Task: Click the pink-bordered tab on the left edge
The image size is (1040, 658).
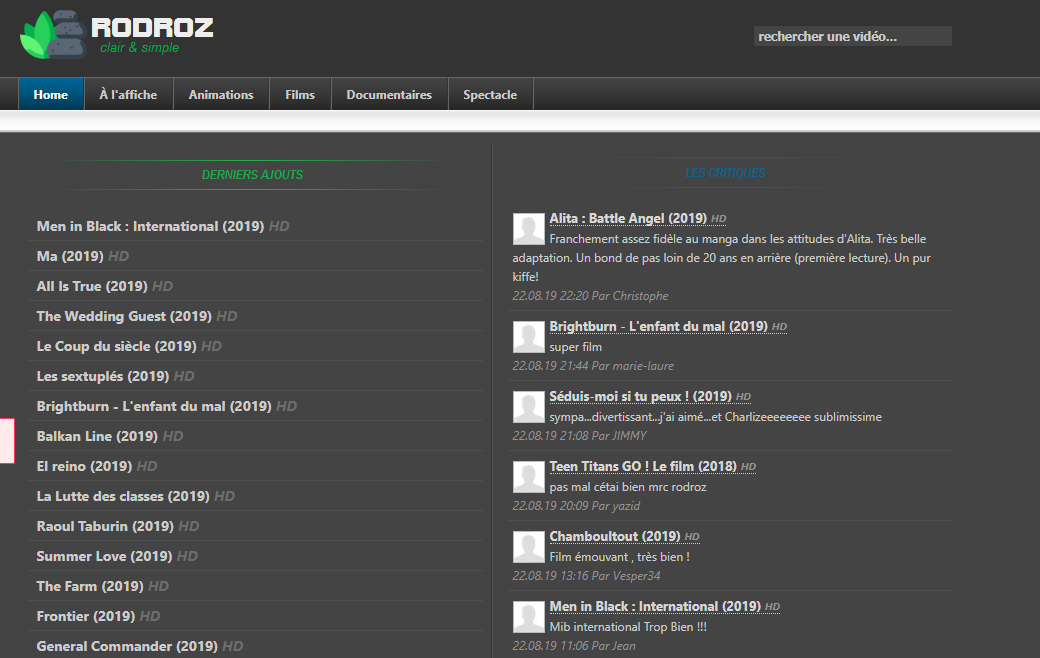Action: tap(7, 440)
